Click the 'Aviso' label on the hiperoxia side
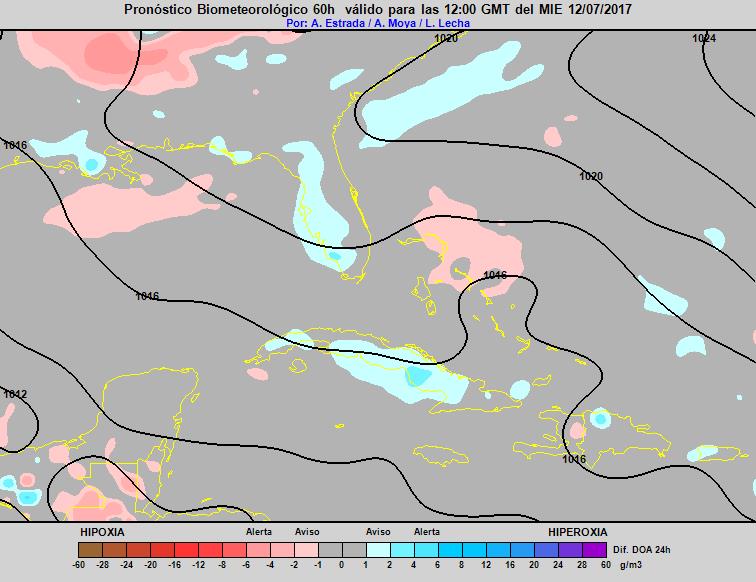The width and height of the screenshot is (756, 582). click(x=378, y=532)
